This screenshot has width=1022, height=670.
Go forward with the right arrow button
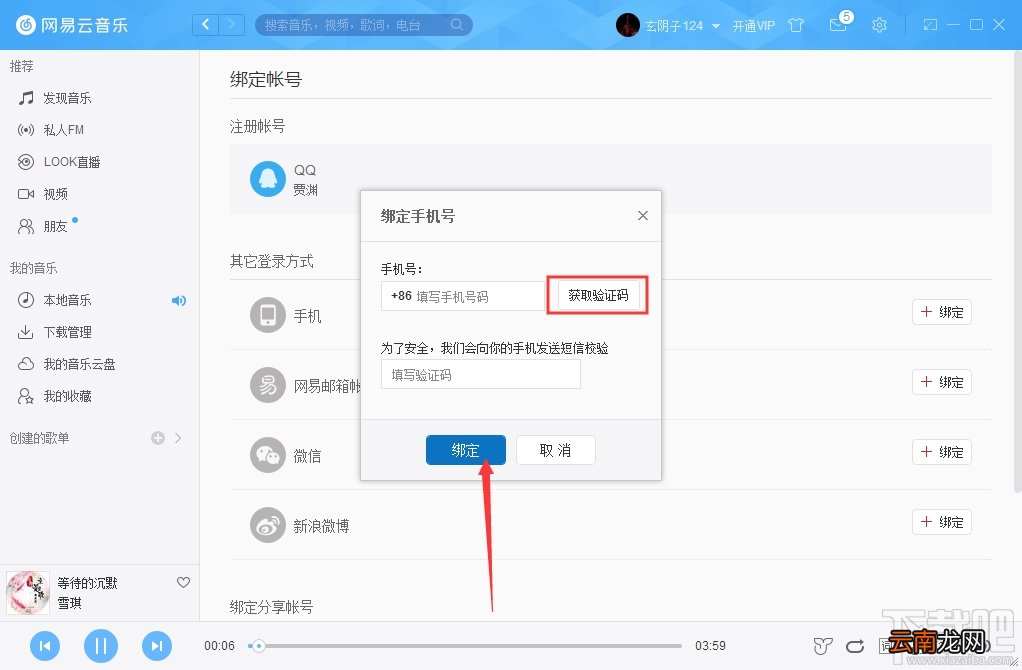[x=231, y=25]
